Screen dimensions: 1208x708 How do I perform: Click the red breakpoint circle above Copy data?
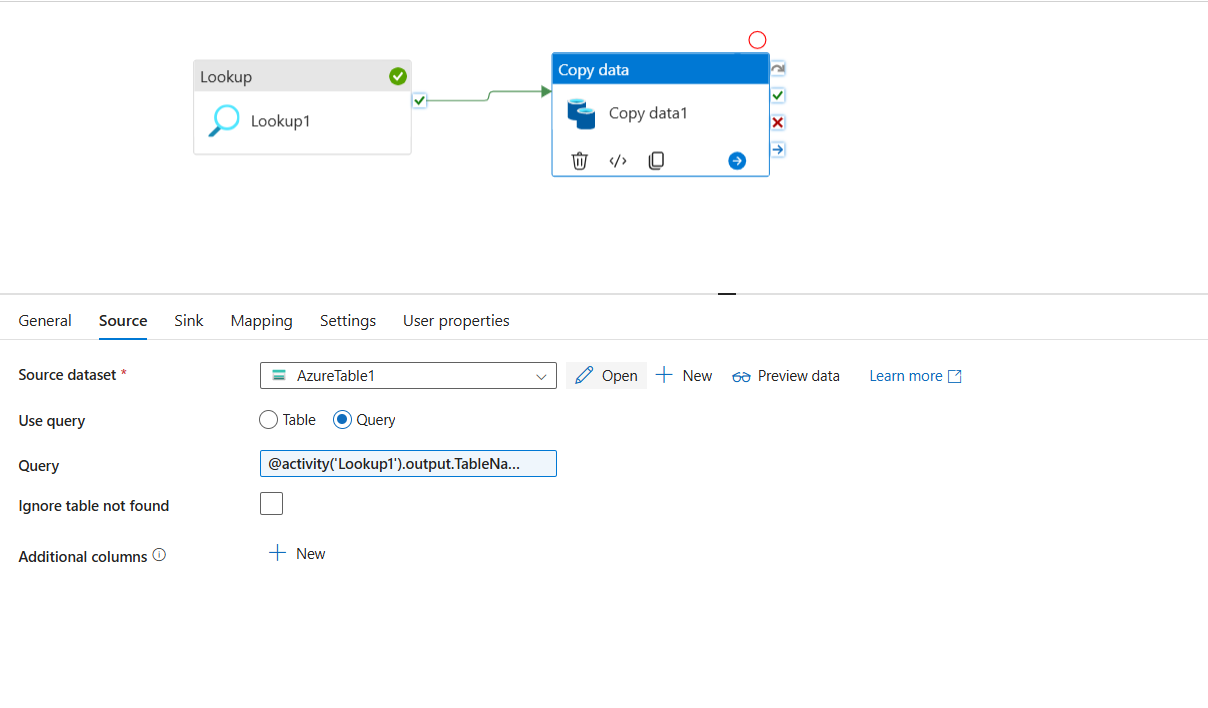pos(757,40)
